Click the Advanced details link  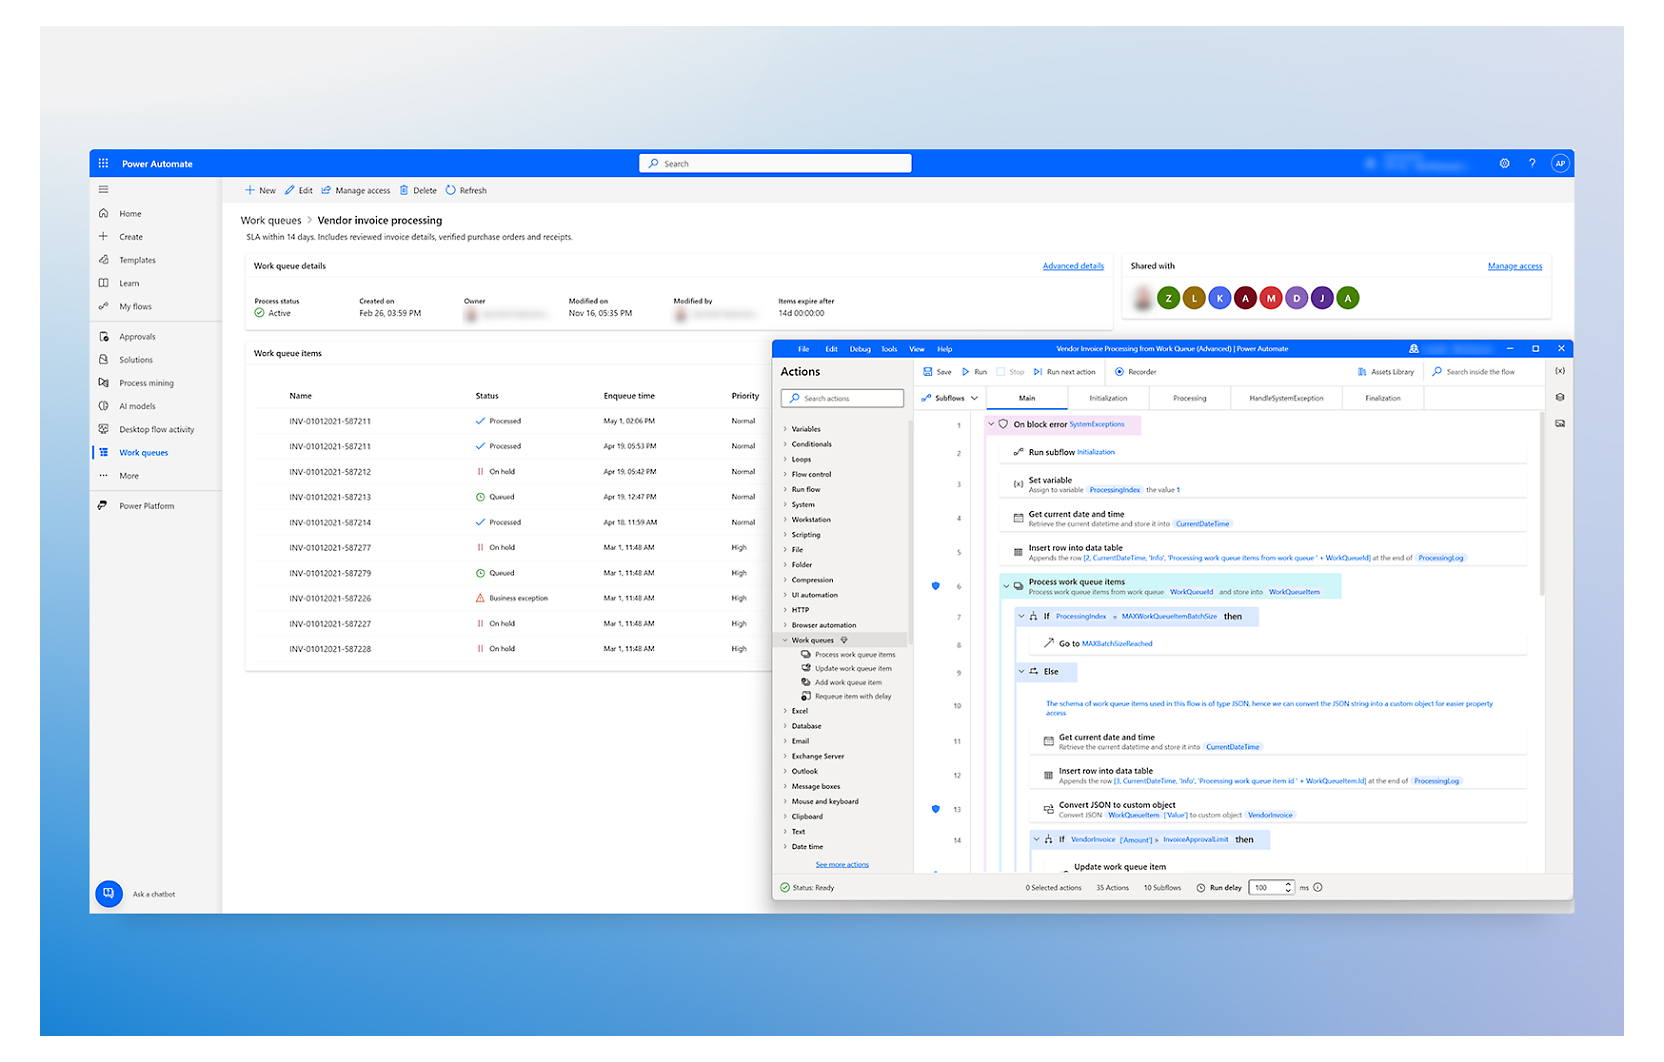1073,266
